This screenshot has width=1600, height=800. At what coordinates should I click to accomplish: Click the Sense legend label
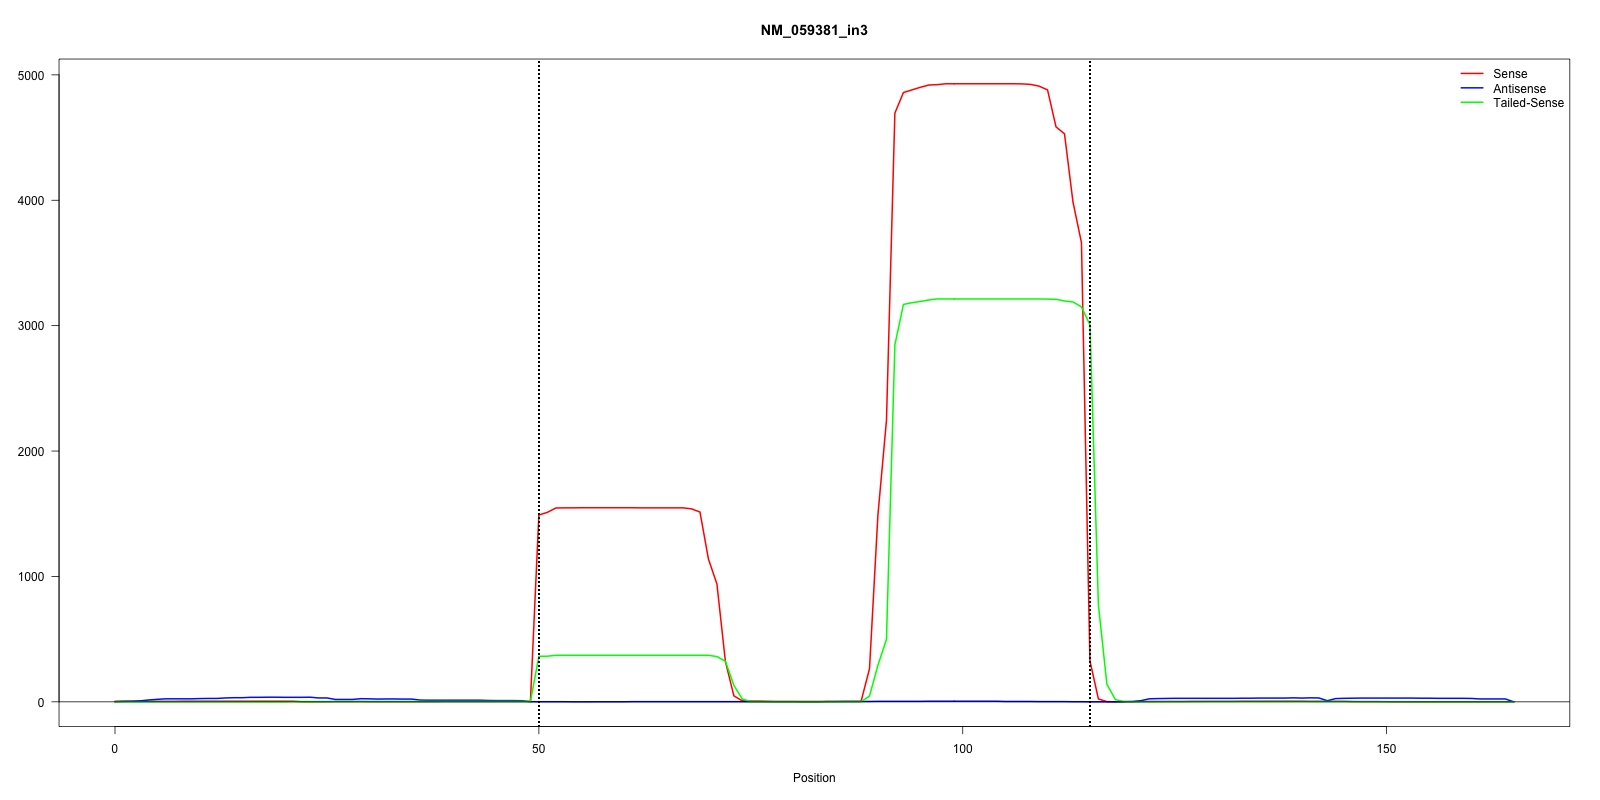point(1510,74)
